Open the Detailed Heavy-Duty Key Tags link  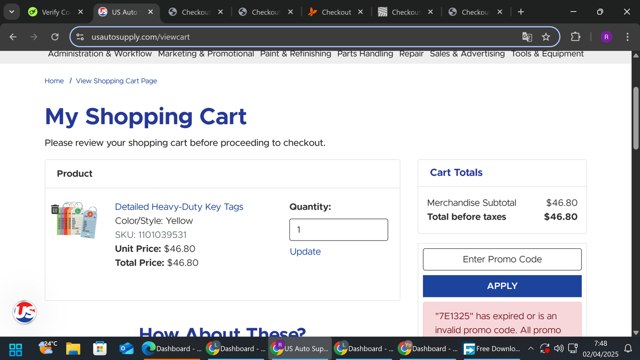coord(179,207)
